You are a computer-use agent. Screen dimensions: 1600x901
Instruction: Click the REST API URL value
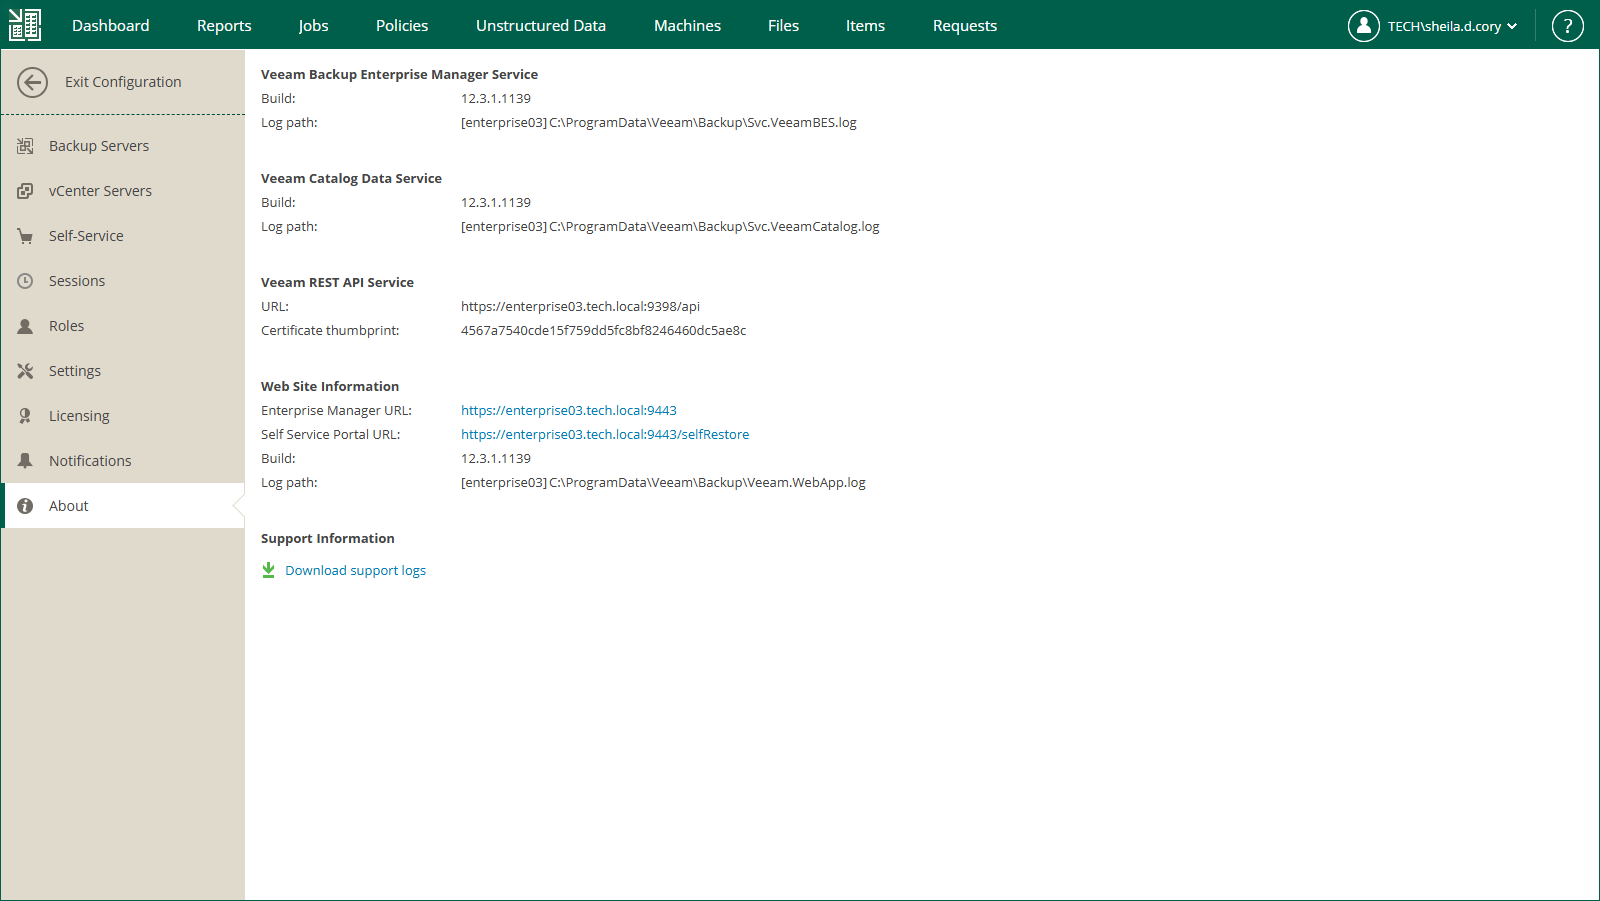click(x=580, y=307)
